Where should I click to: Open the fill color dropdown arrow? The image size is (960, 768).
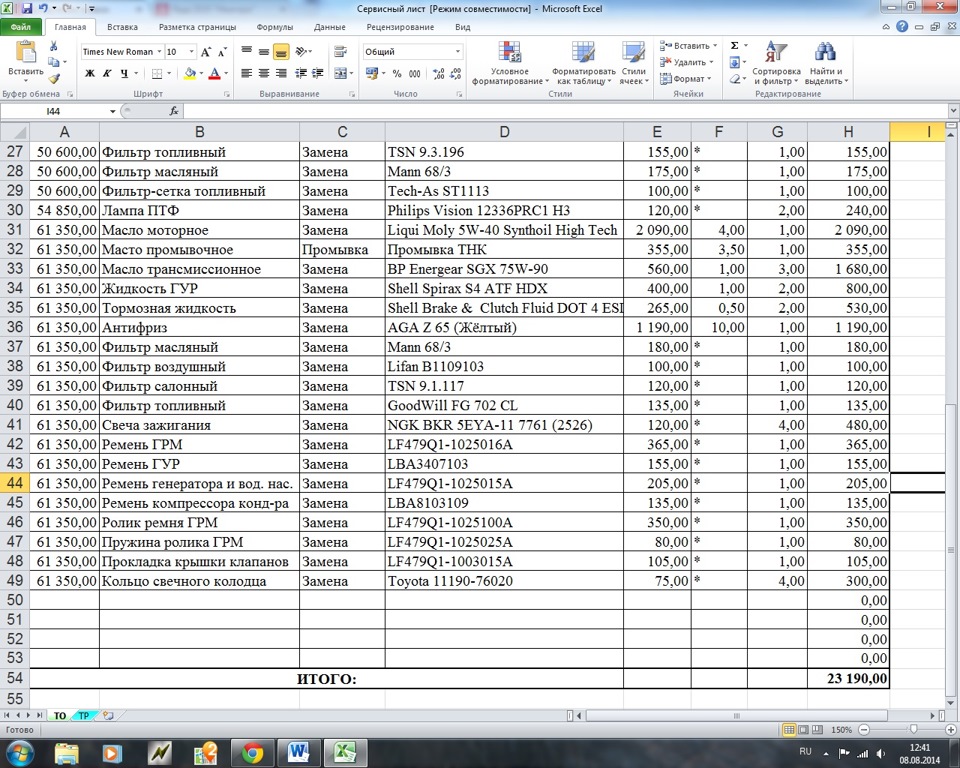coord(201,73)
